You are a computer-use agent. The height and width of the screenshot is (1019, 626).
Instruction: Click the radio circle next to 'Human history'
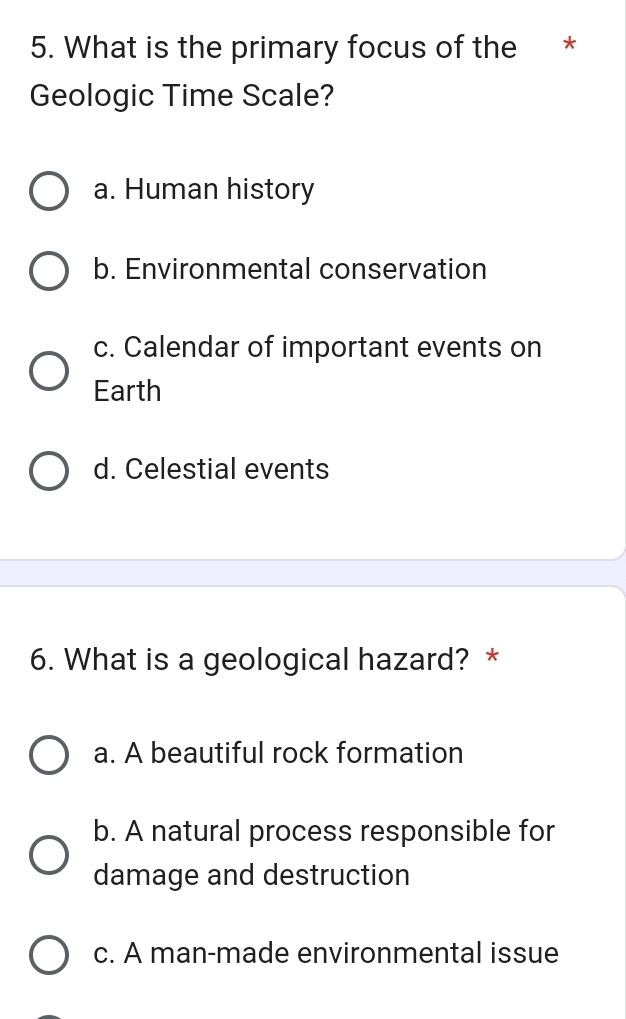click(49, 191)
